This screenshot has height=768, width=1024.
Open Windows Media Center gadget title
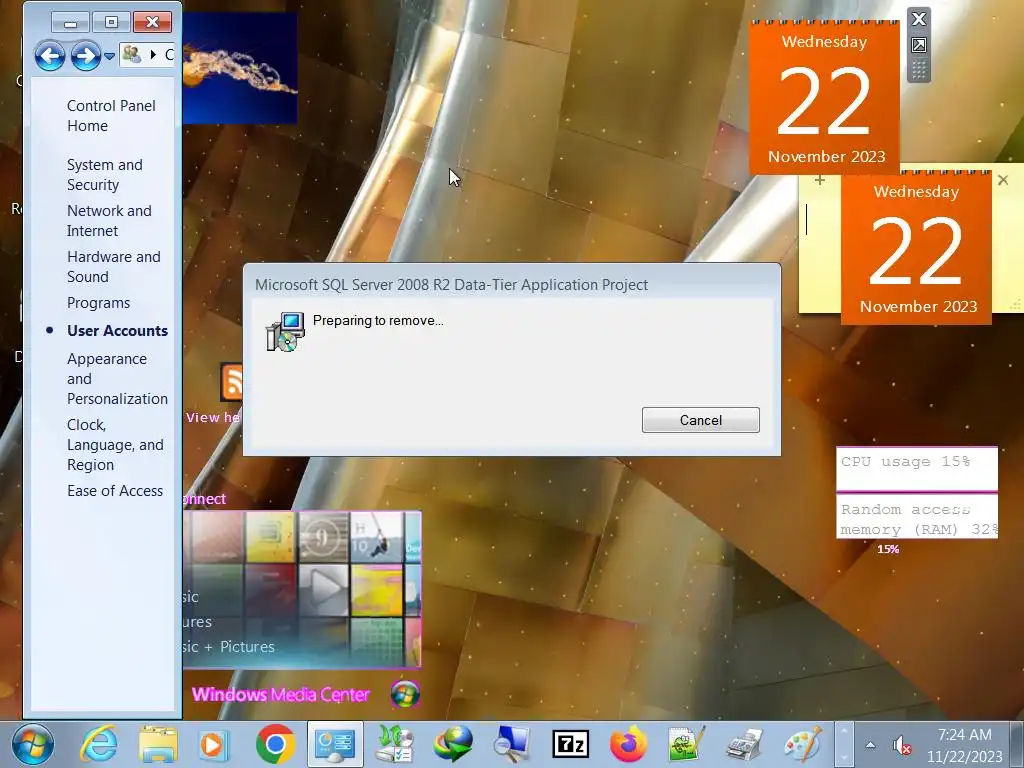pos(281,694)
